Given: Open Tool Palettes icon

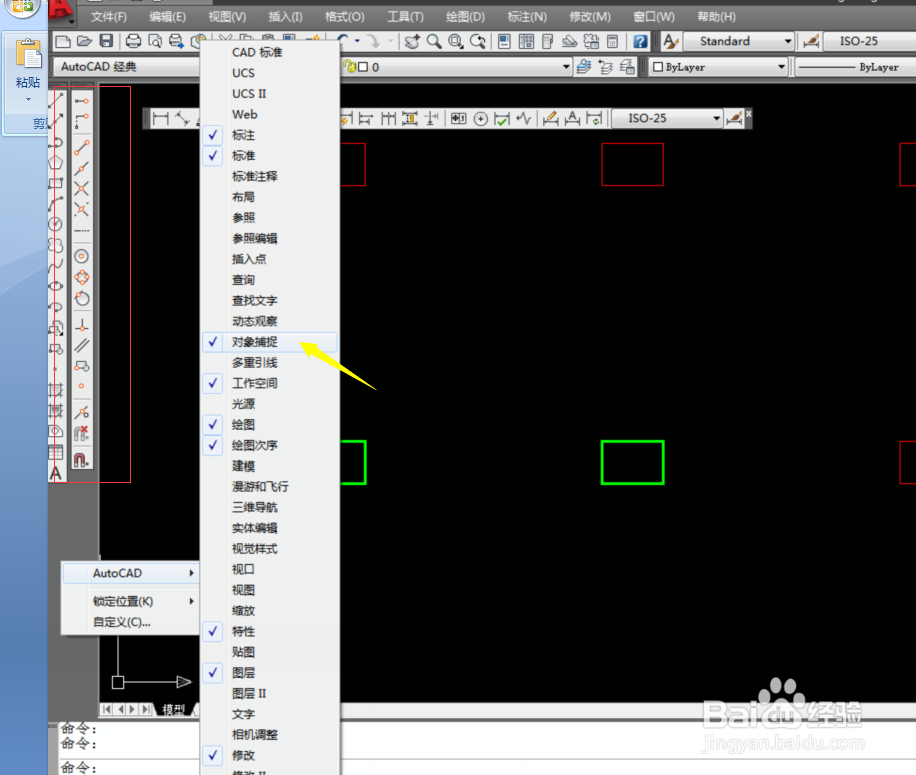Looking at the screenshot, I should (x=547, y=41).
